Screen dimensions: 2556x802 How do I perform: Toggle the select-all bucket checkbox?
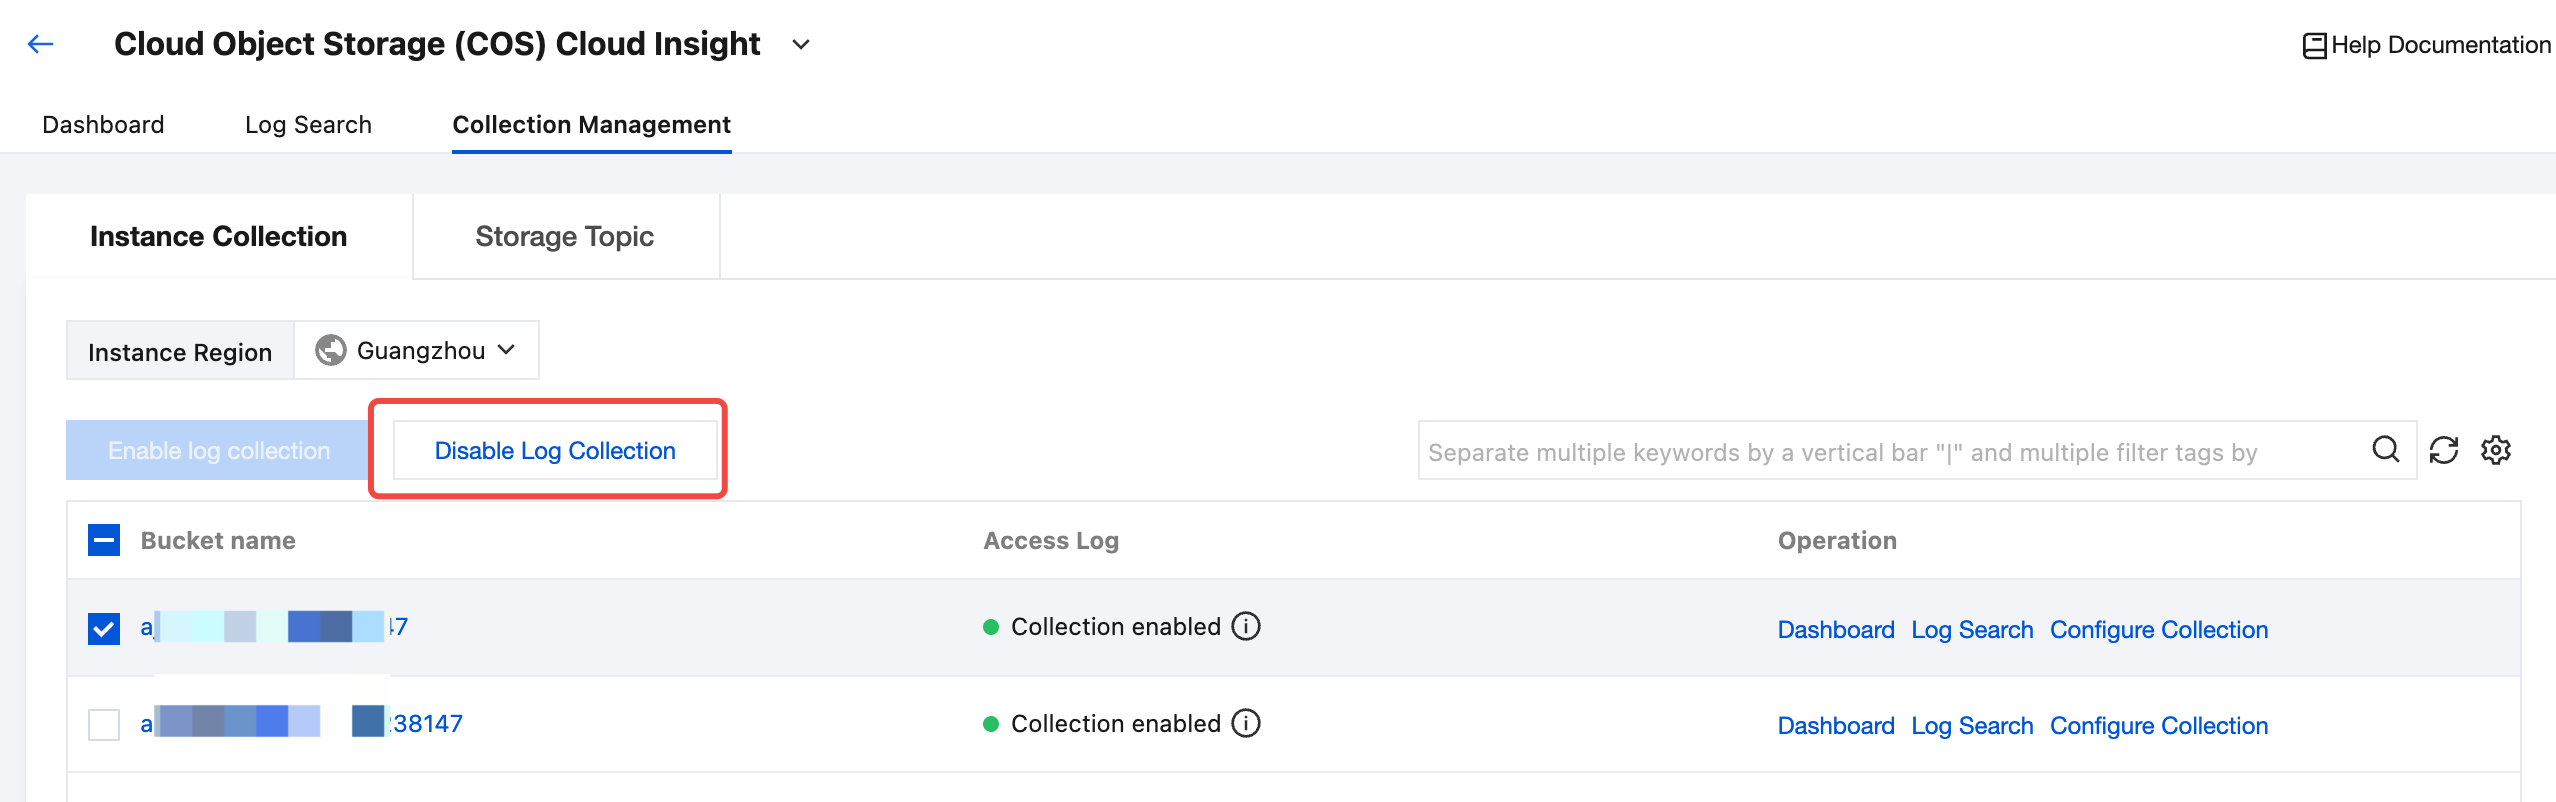tap(104, 541)
